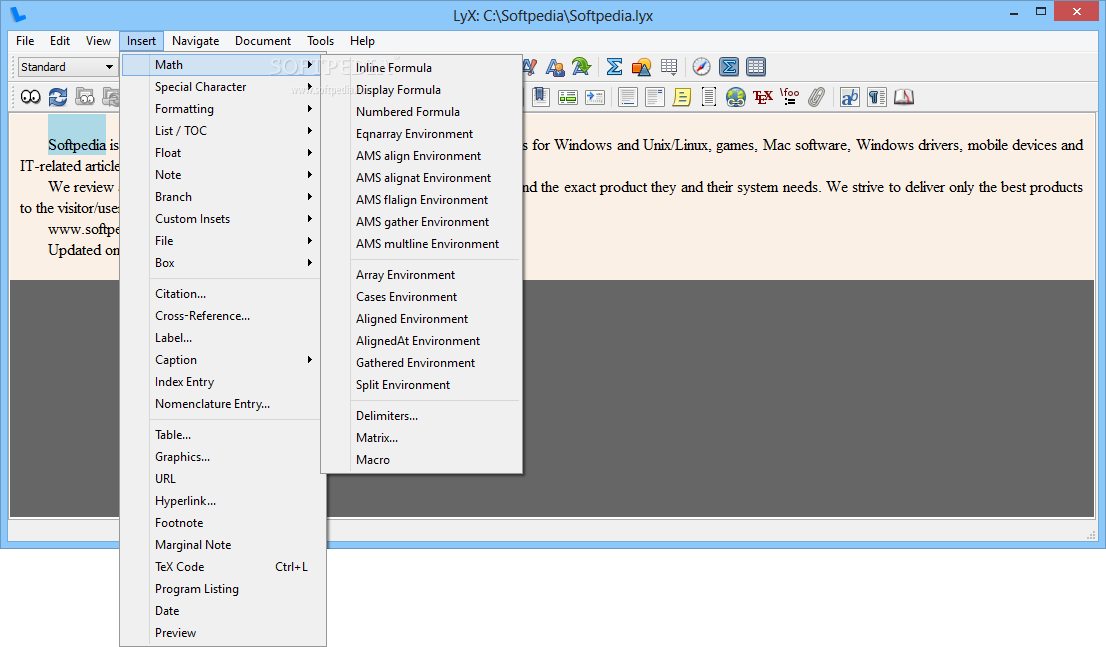The image size is (1106, 647).
Task: Select Macro in Math submenu
Action: (x=422, y=460)
